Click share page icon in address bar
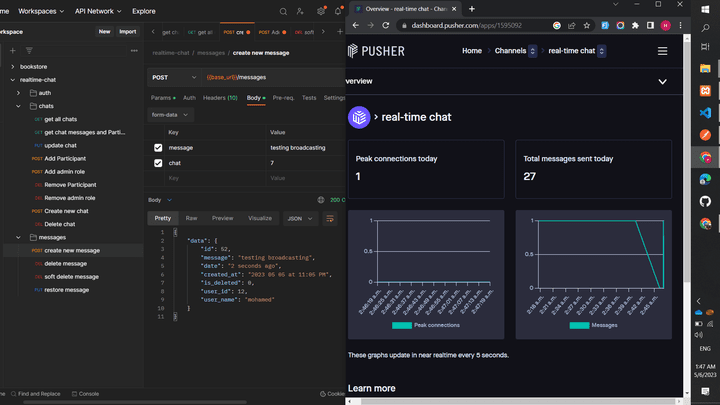Screen dimensions: 720x405 [x=572, y=25]
